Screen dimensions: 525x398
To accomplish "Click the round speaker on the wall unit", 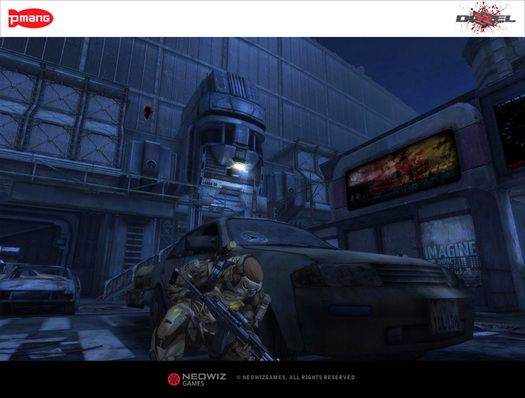I will [151, 164].
